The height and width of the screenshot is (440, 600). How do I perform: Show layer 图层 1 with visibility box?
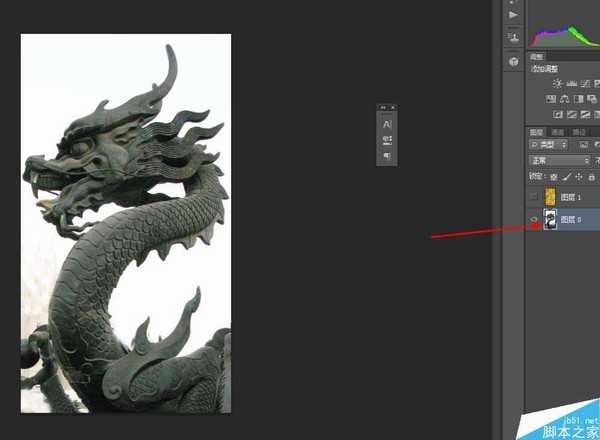(534, 197)
